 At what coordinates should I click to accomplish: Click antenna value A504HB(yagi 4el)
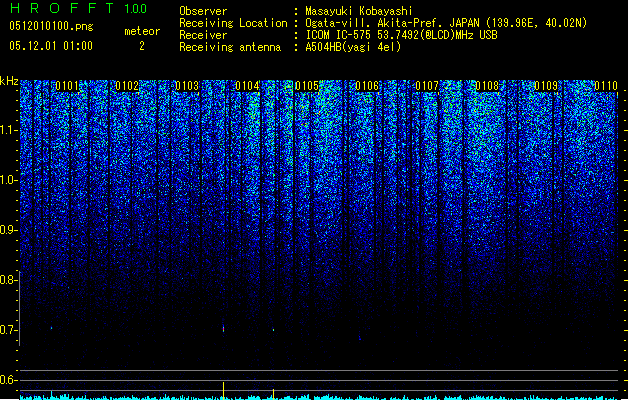coord(353,47)
